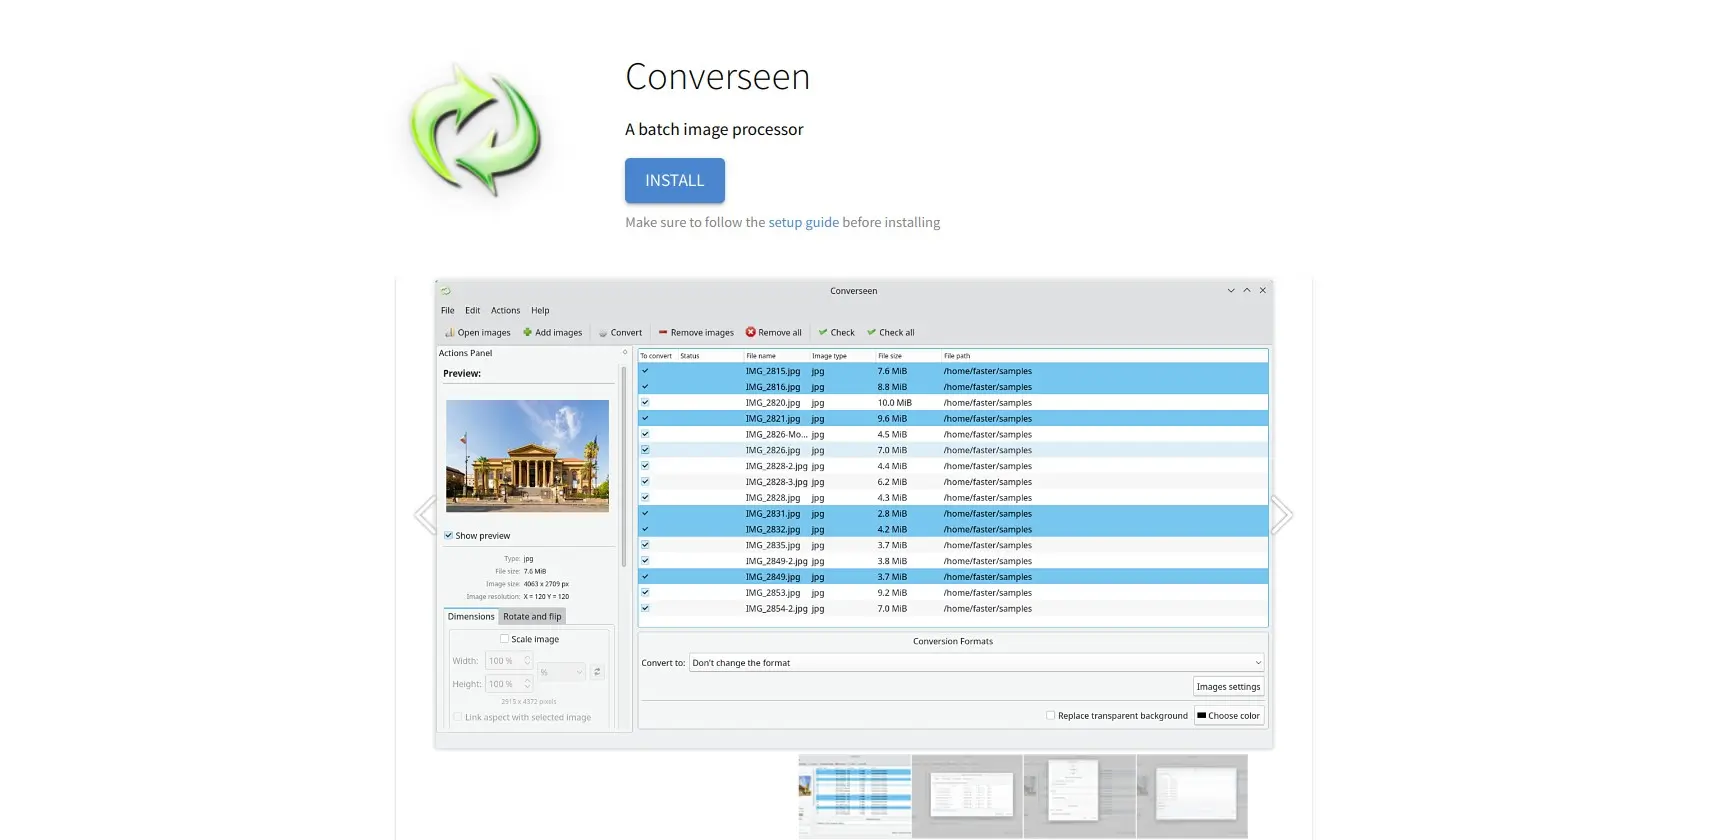Click the 10.0 MiB file size cell
The width and height of the screenshot is (1710, 840).
coord(895,403)
